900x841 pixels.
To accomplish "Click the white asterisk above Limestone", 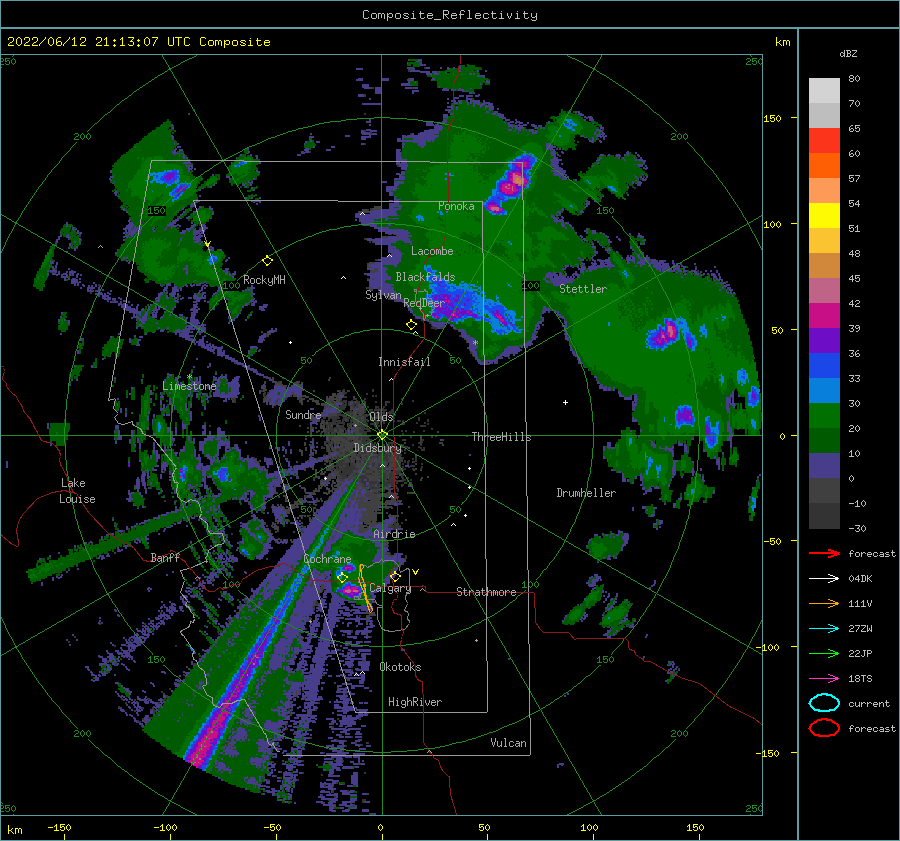I will click(x=189, y=377).
